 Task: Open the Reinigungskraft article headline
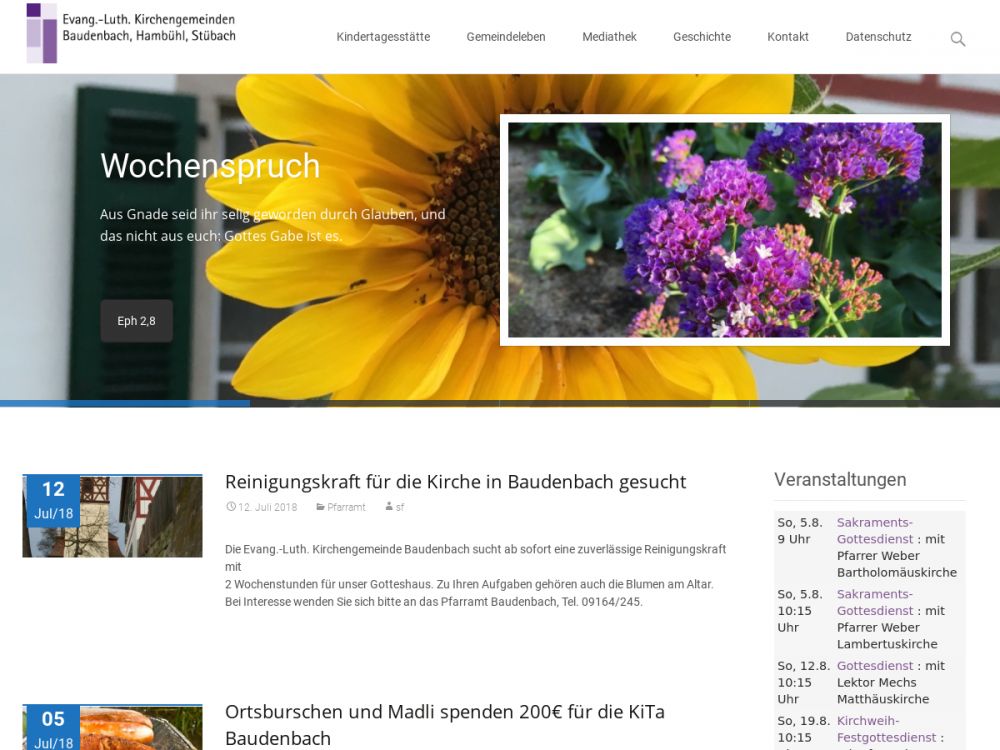(455, 482)
